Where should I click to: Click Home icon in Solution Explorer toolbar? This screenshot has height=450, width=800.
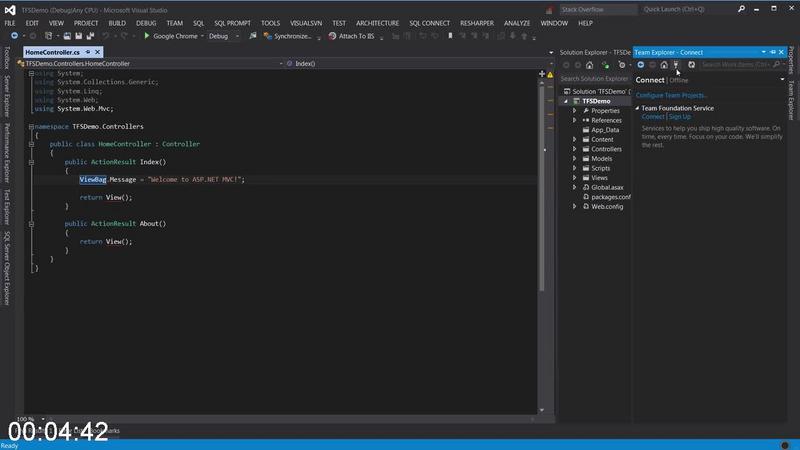pyautogui.click(x=589, y=65)
